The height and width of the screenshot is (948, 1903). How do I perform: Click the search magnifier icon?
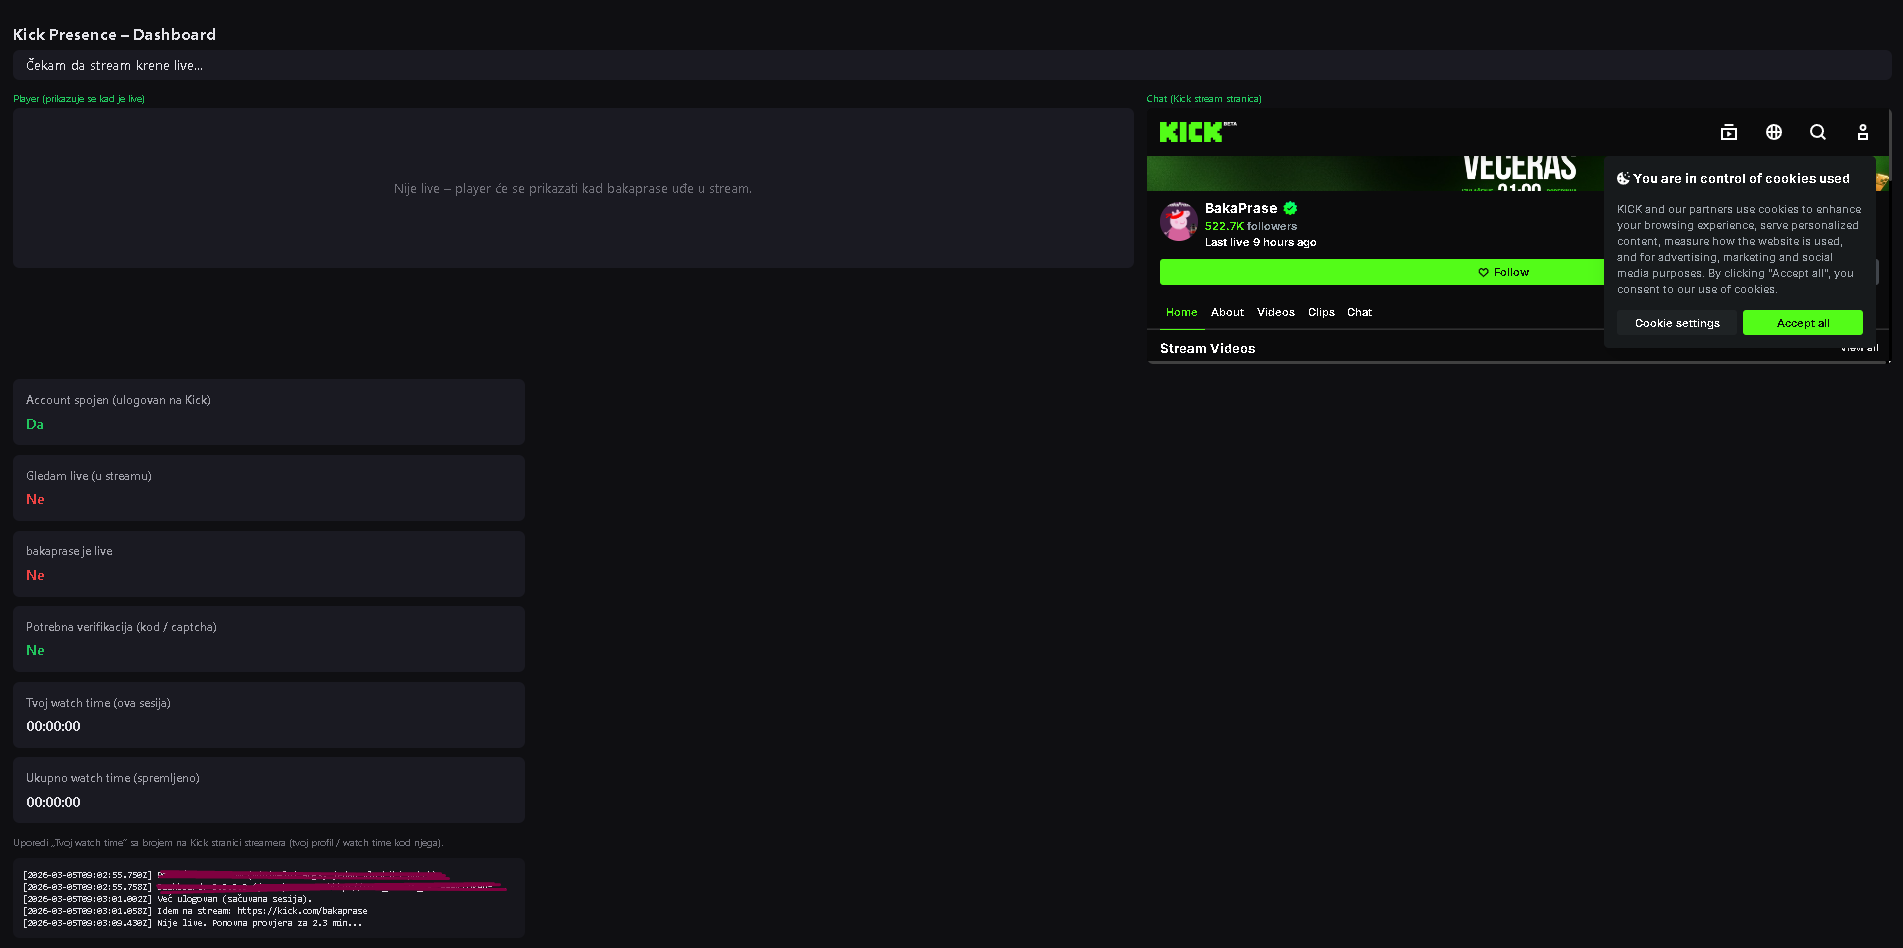(1817, 132)
